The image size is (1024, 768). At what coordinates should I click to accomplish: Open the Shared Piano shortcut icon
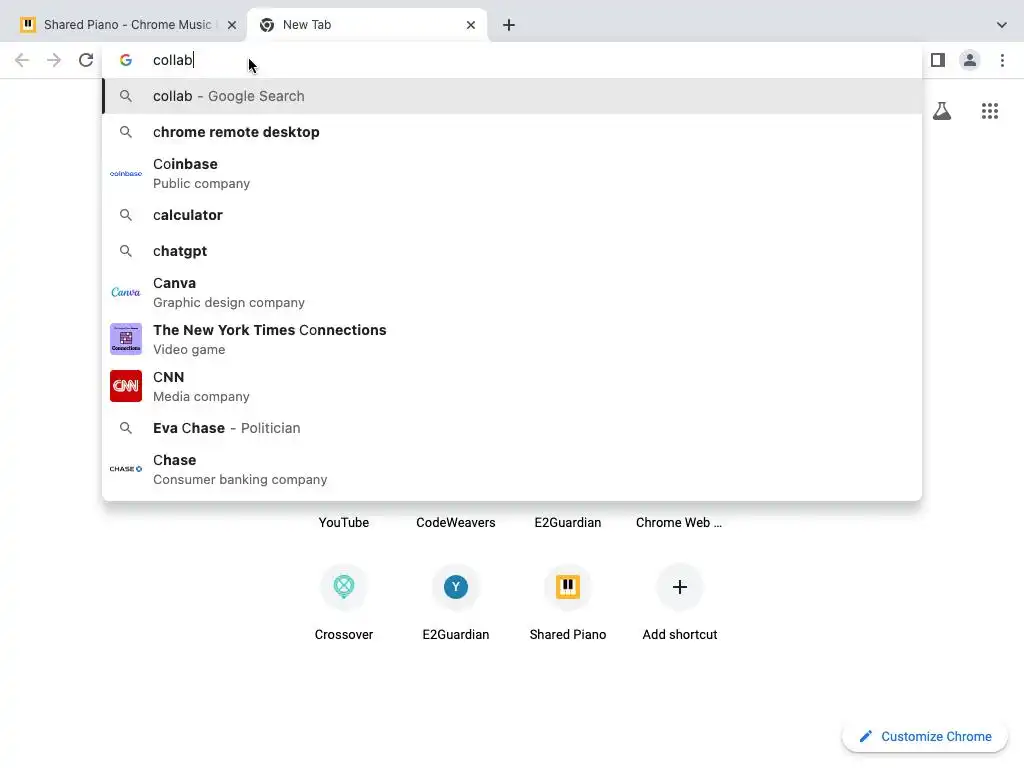[x=568, y=586]
